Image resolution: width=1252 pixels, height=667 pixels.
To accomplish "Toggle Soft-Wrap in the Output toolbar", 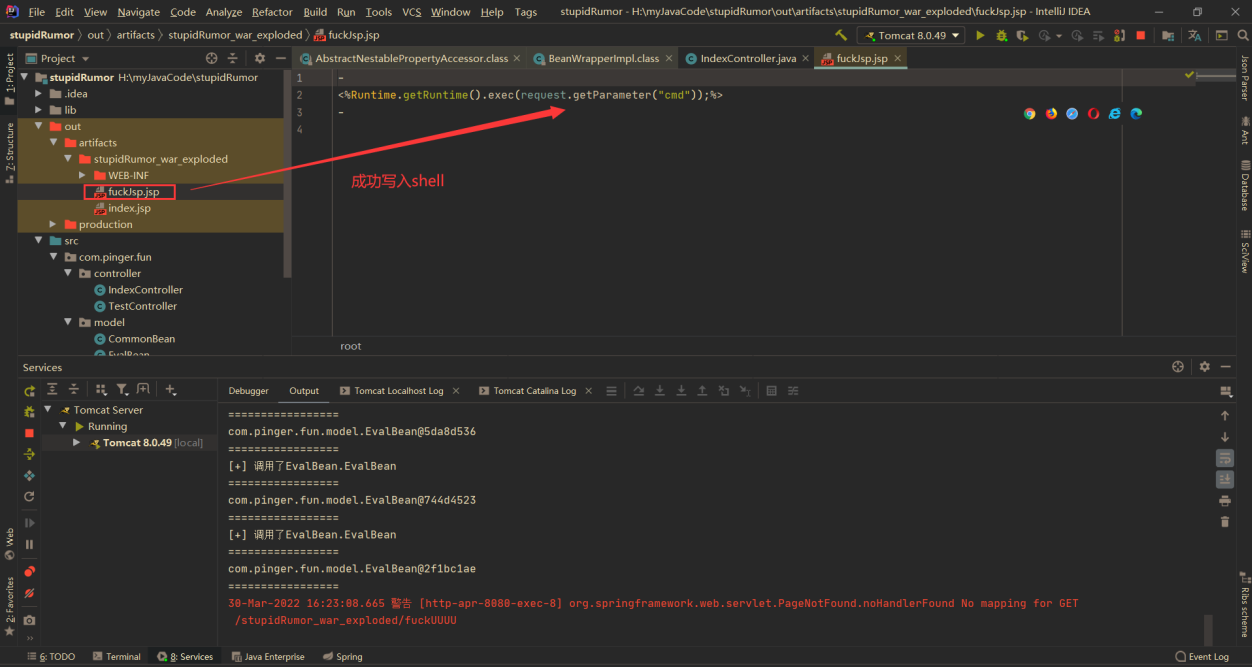I will 1225,458.
